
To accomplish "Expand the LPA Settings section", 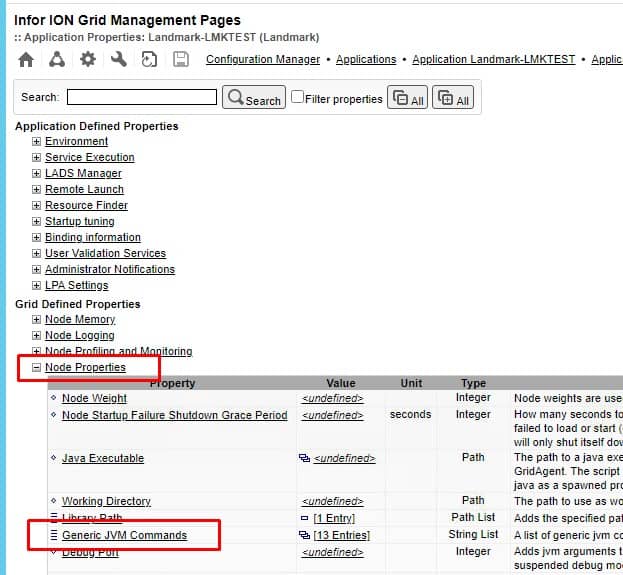I will [36, 285].
